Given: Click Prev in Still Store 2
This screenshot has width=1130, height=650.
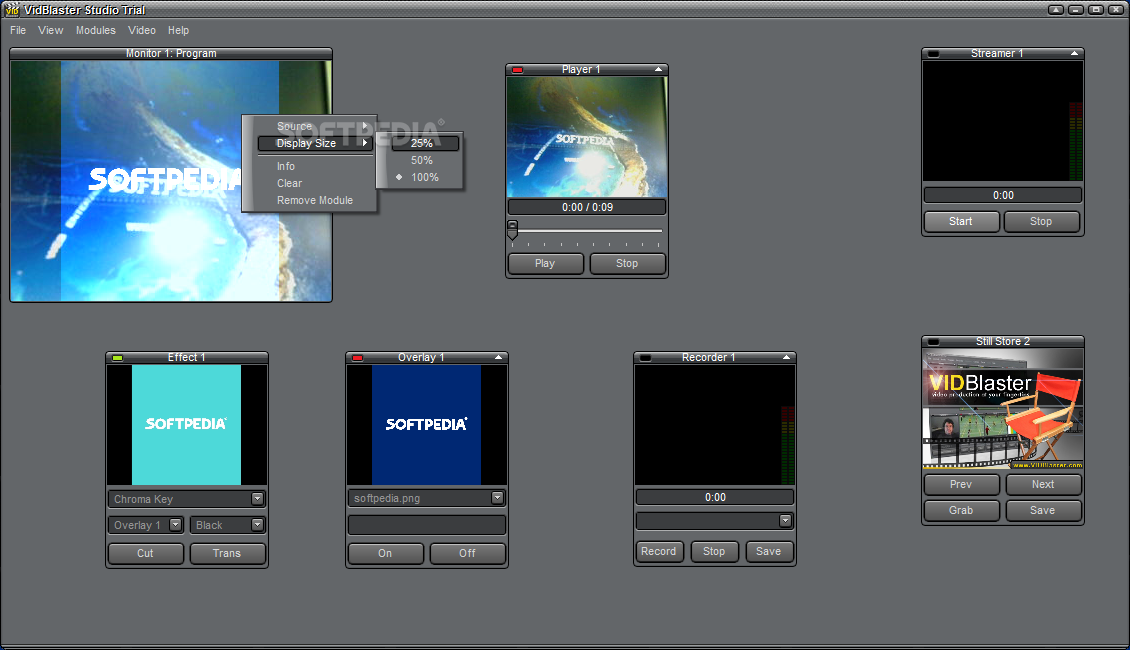Looking at the screenshot, I should coord(961,484).
